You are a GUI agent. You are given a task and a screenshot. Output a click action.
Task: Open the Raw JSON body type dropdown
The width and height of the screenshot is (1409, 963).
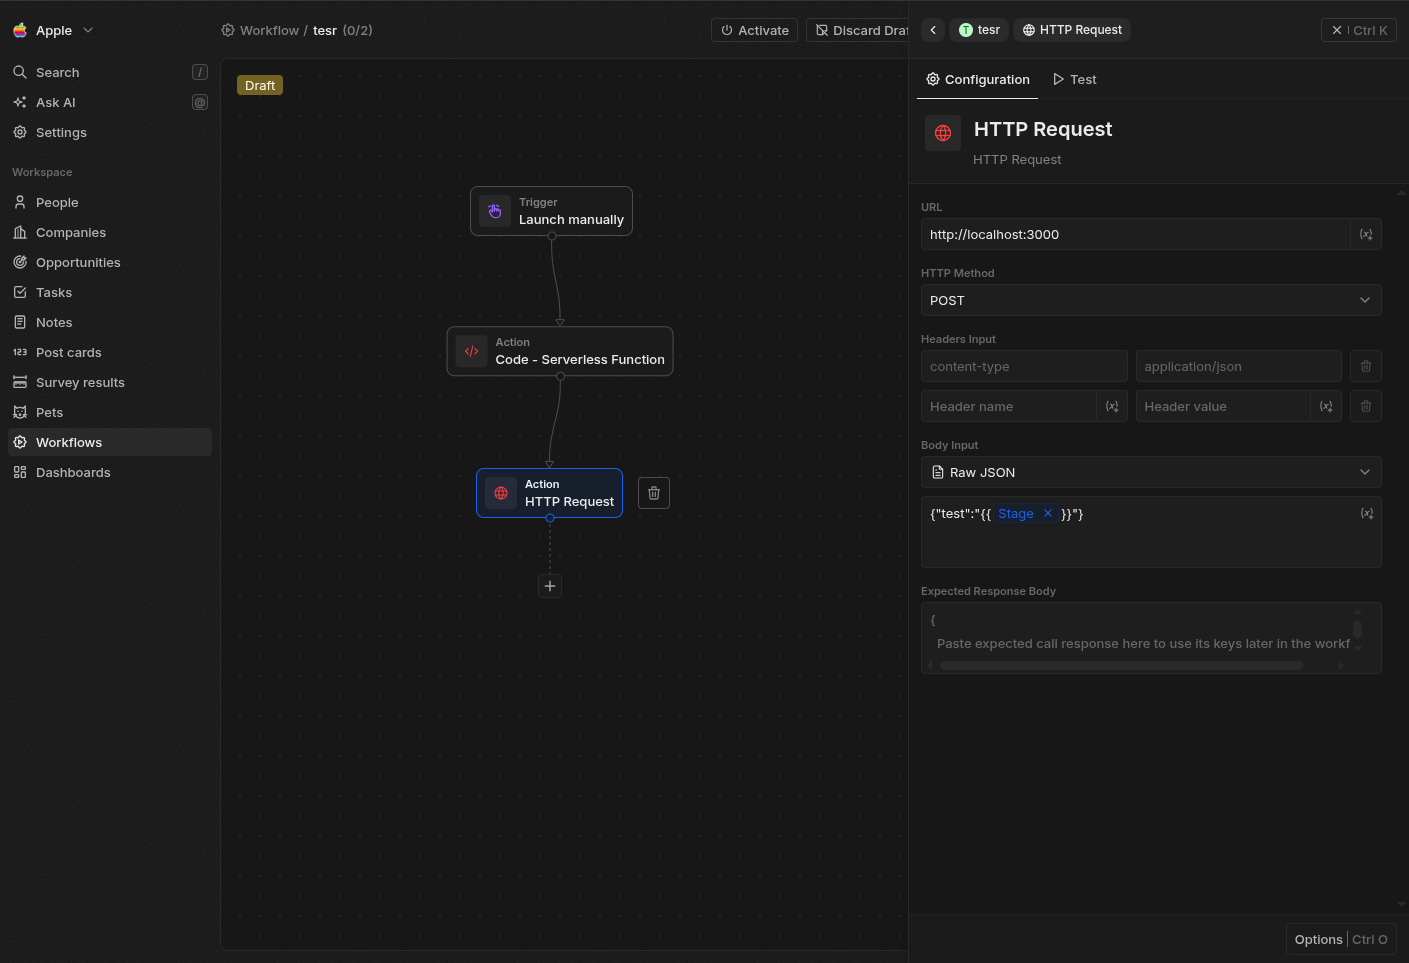point(1151,472)
